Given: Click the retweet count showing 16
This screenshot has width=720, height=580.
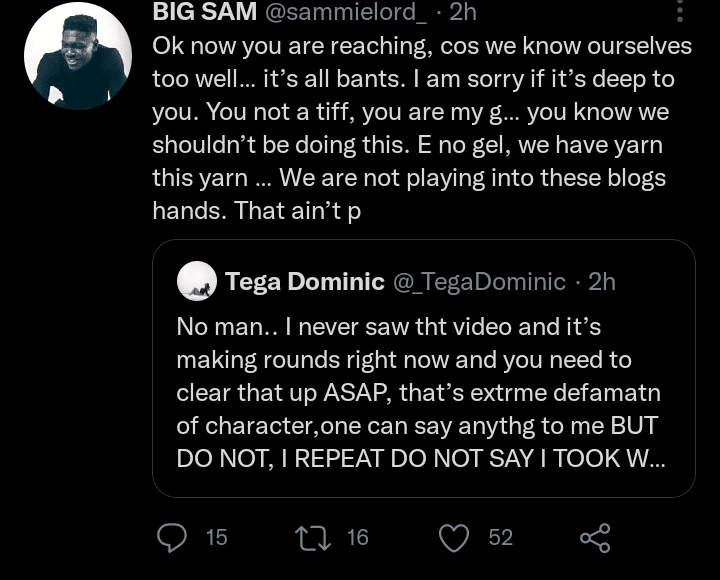Looking at the screenshot, I should (357, 538).
